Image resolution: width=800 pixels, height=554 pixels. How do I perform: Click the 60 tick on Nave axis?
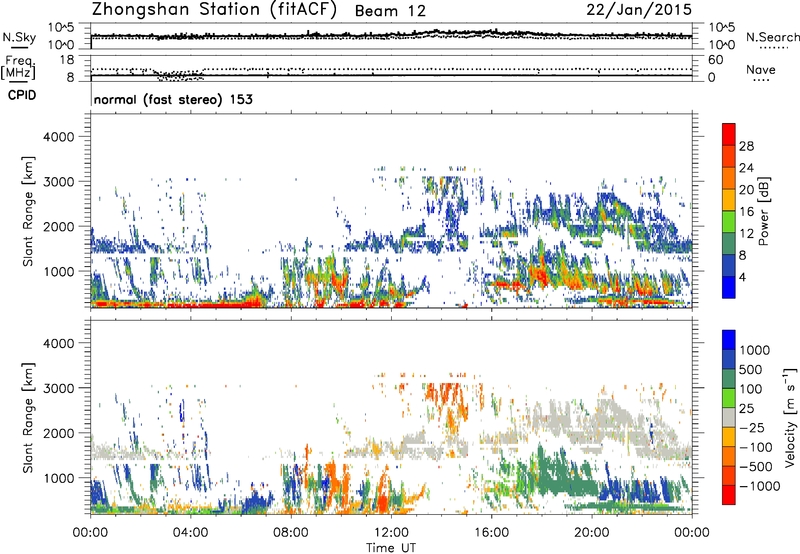tap(716, 60)
